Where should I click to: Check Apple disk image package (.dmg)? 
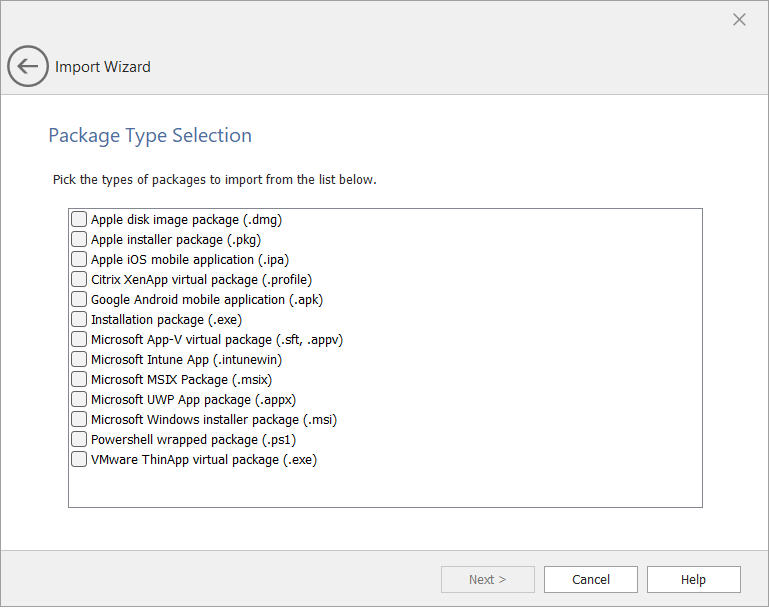(x=79, y=219)
